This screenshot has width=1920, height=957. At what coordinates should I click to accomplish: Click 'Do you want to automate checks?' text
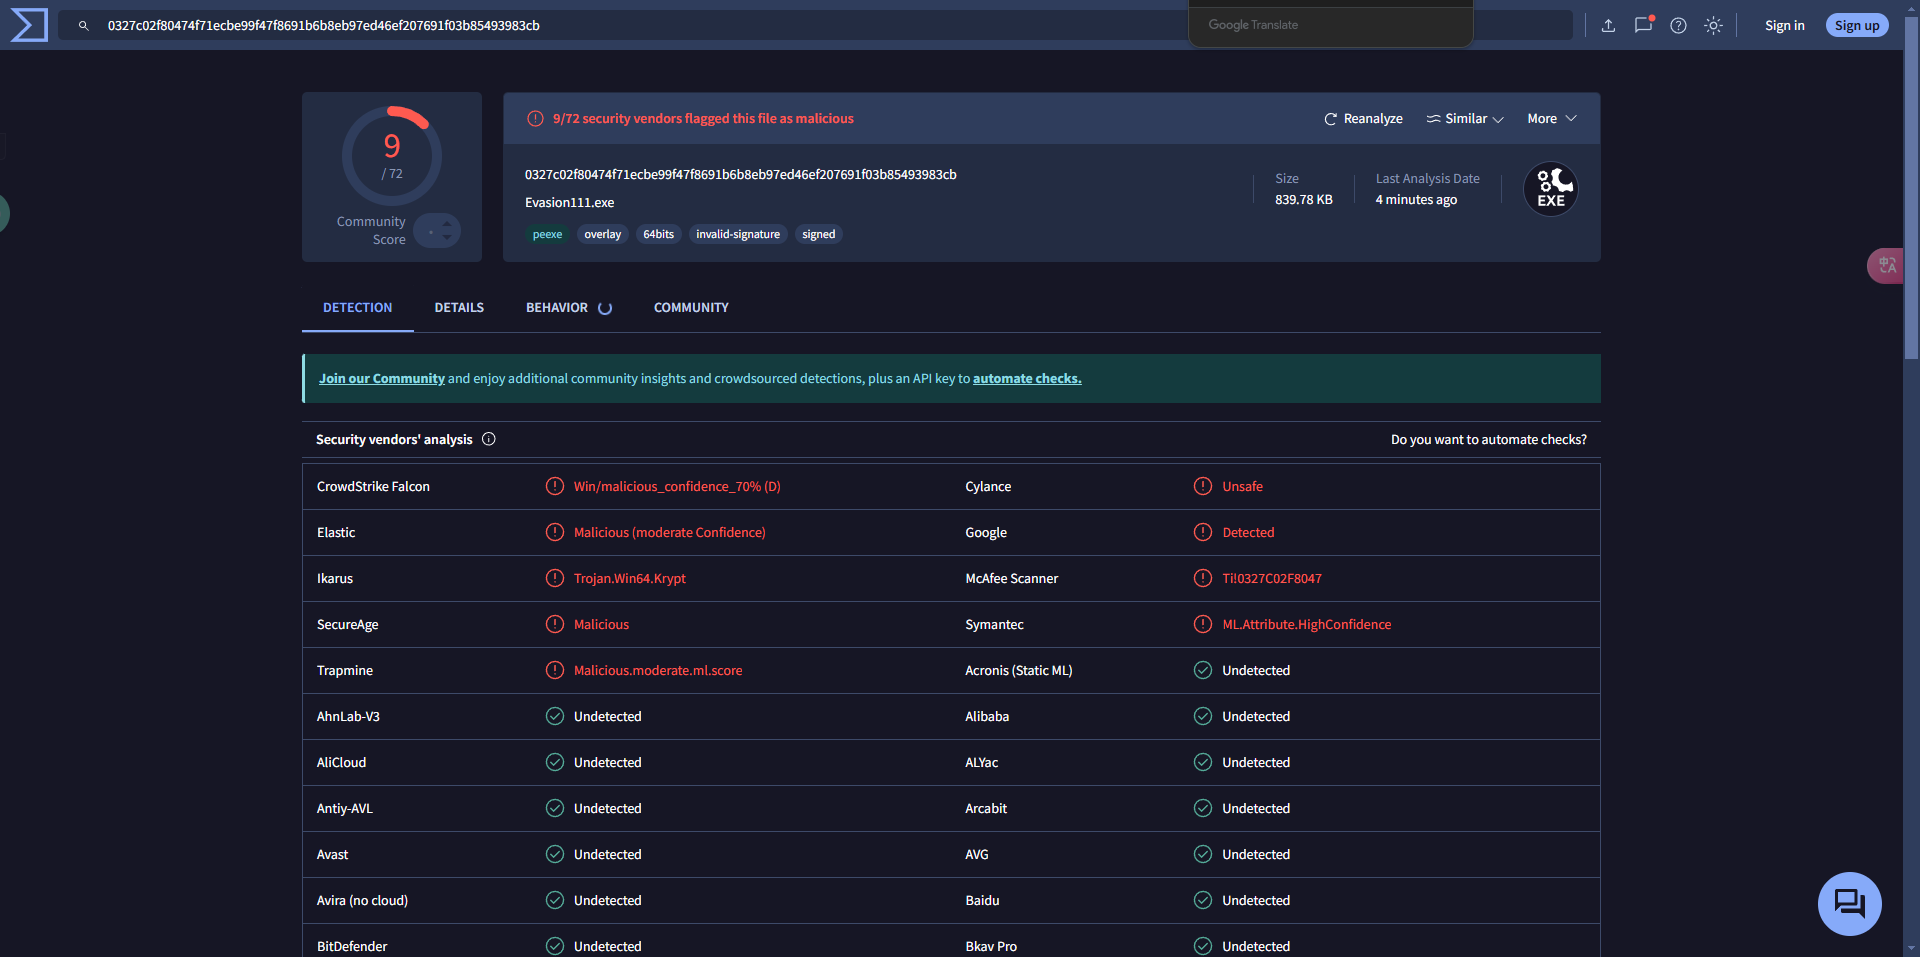click(1488, 440)
